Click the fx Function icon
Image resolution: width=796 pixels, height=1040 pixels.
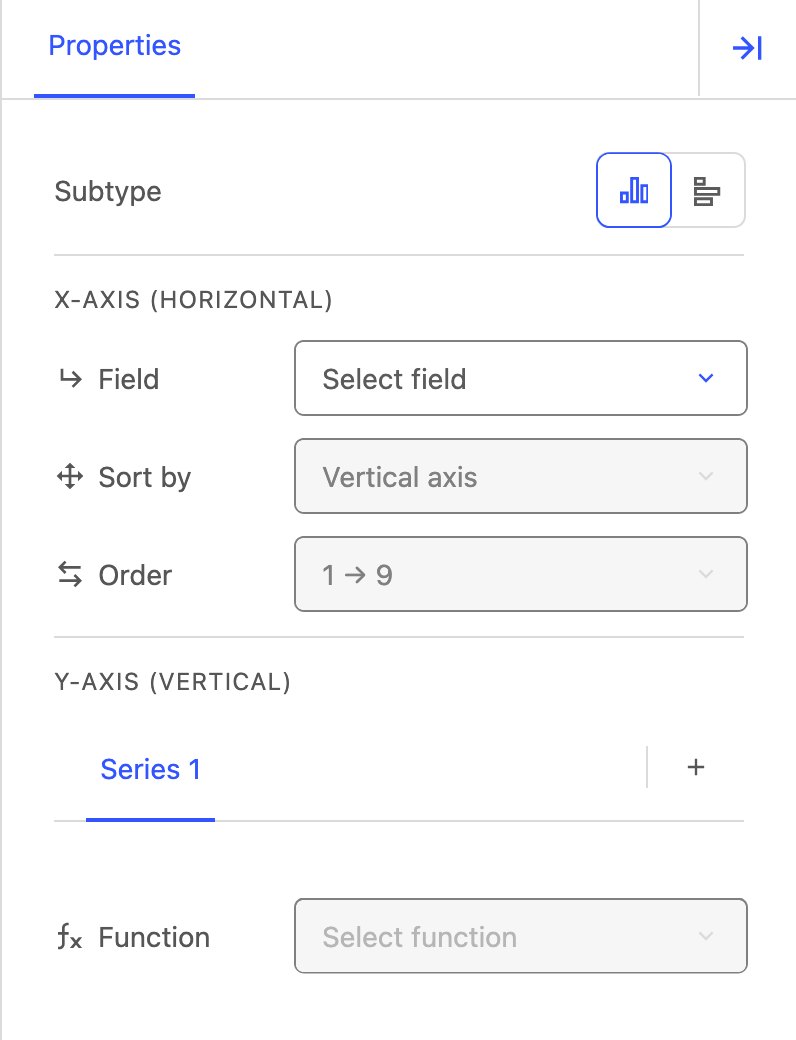click(x=70, y=937)
